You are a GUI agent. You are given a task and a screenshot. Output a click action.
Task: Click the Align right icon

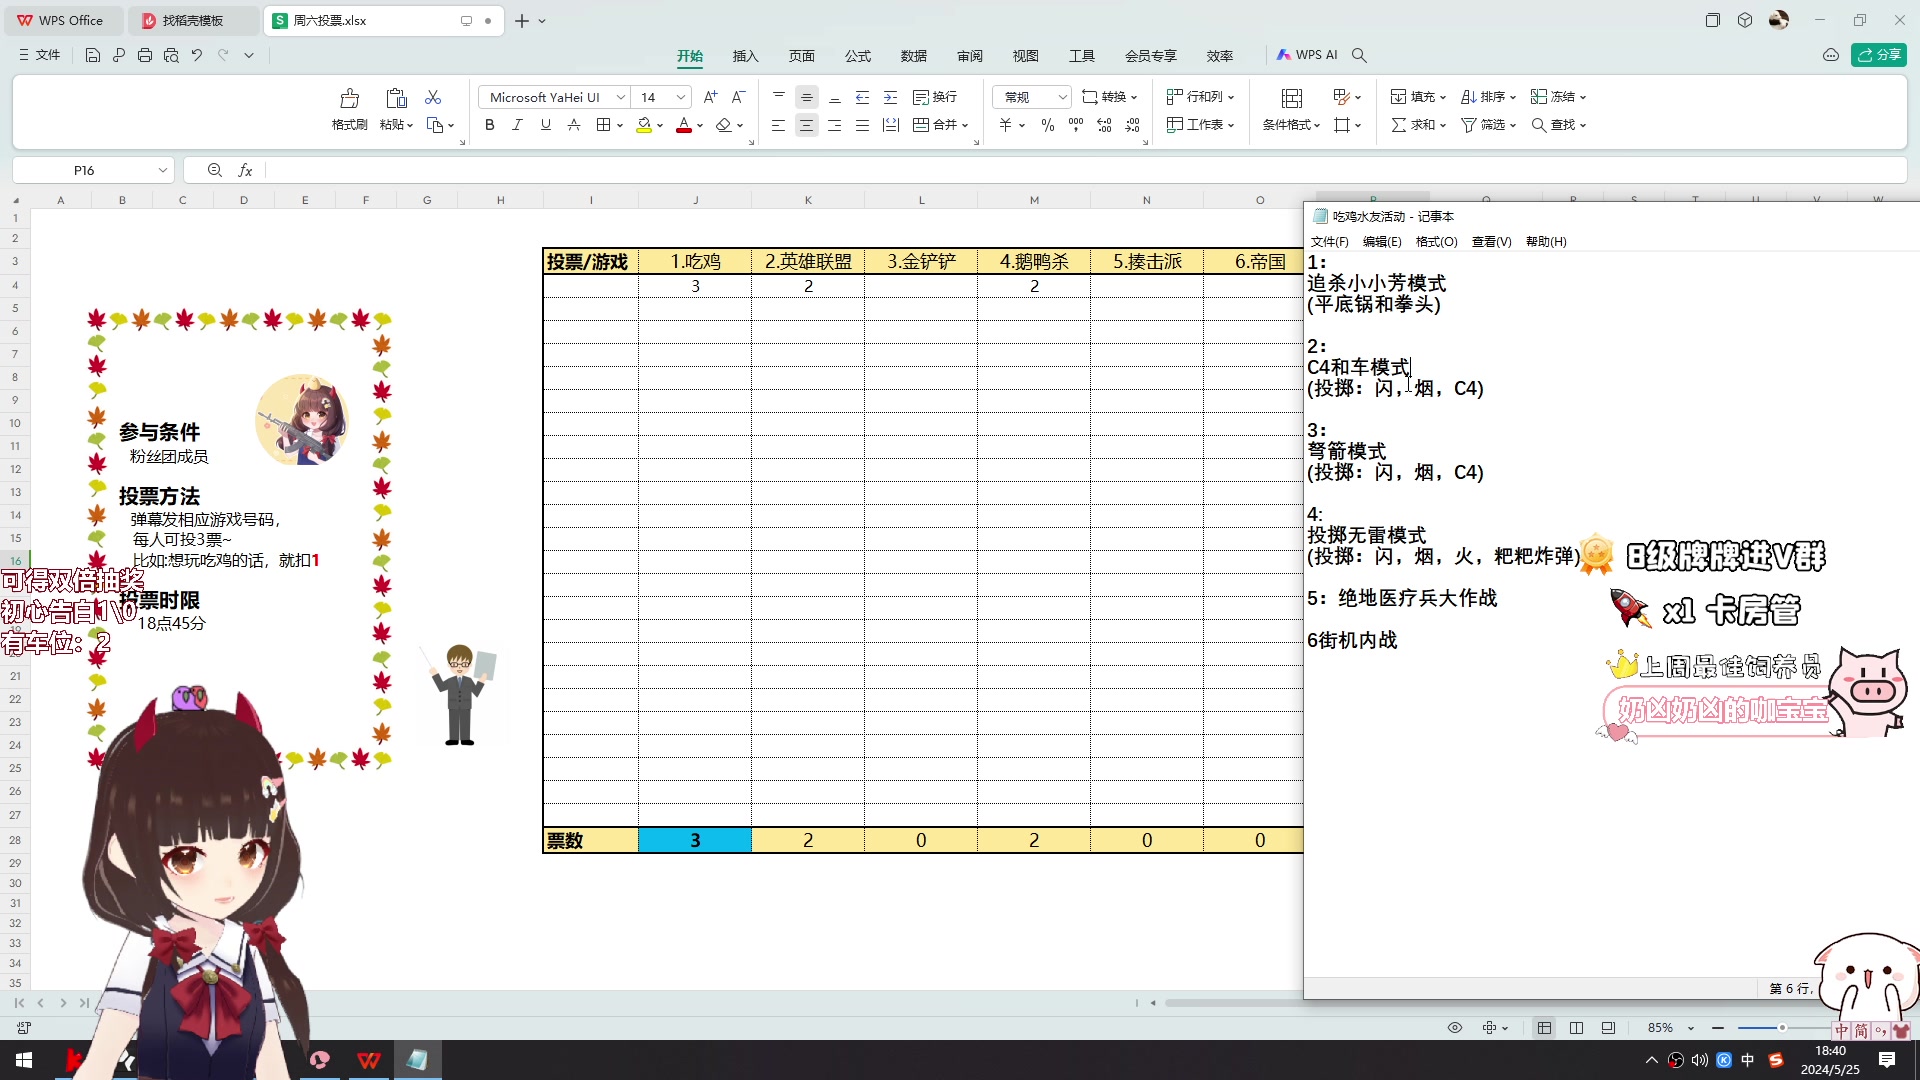point(834,125)
